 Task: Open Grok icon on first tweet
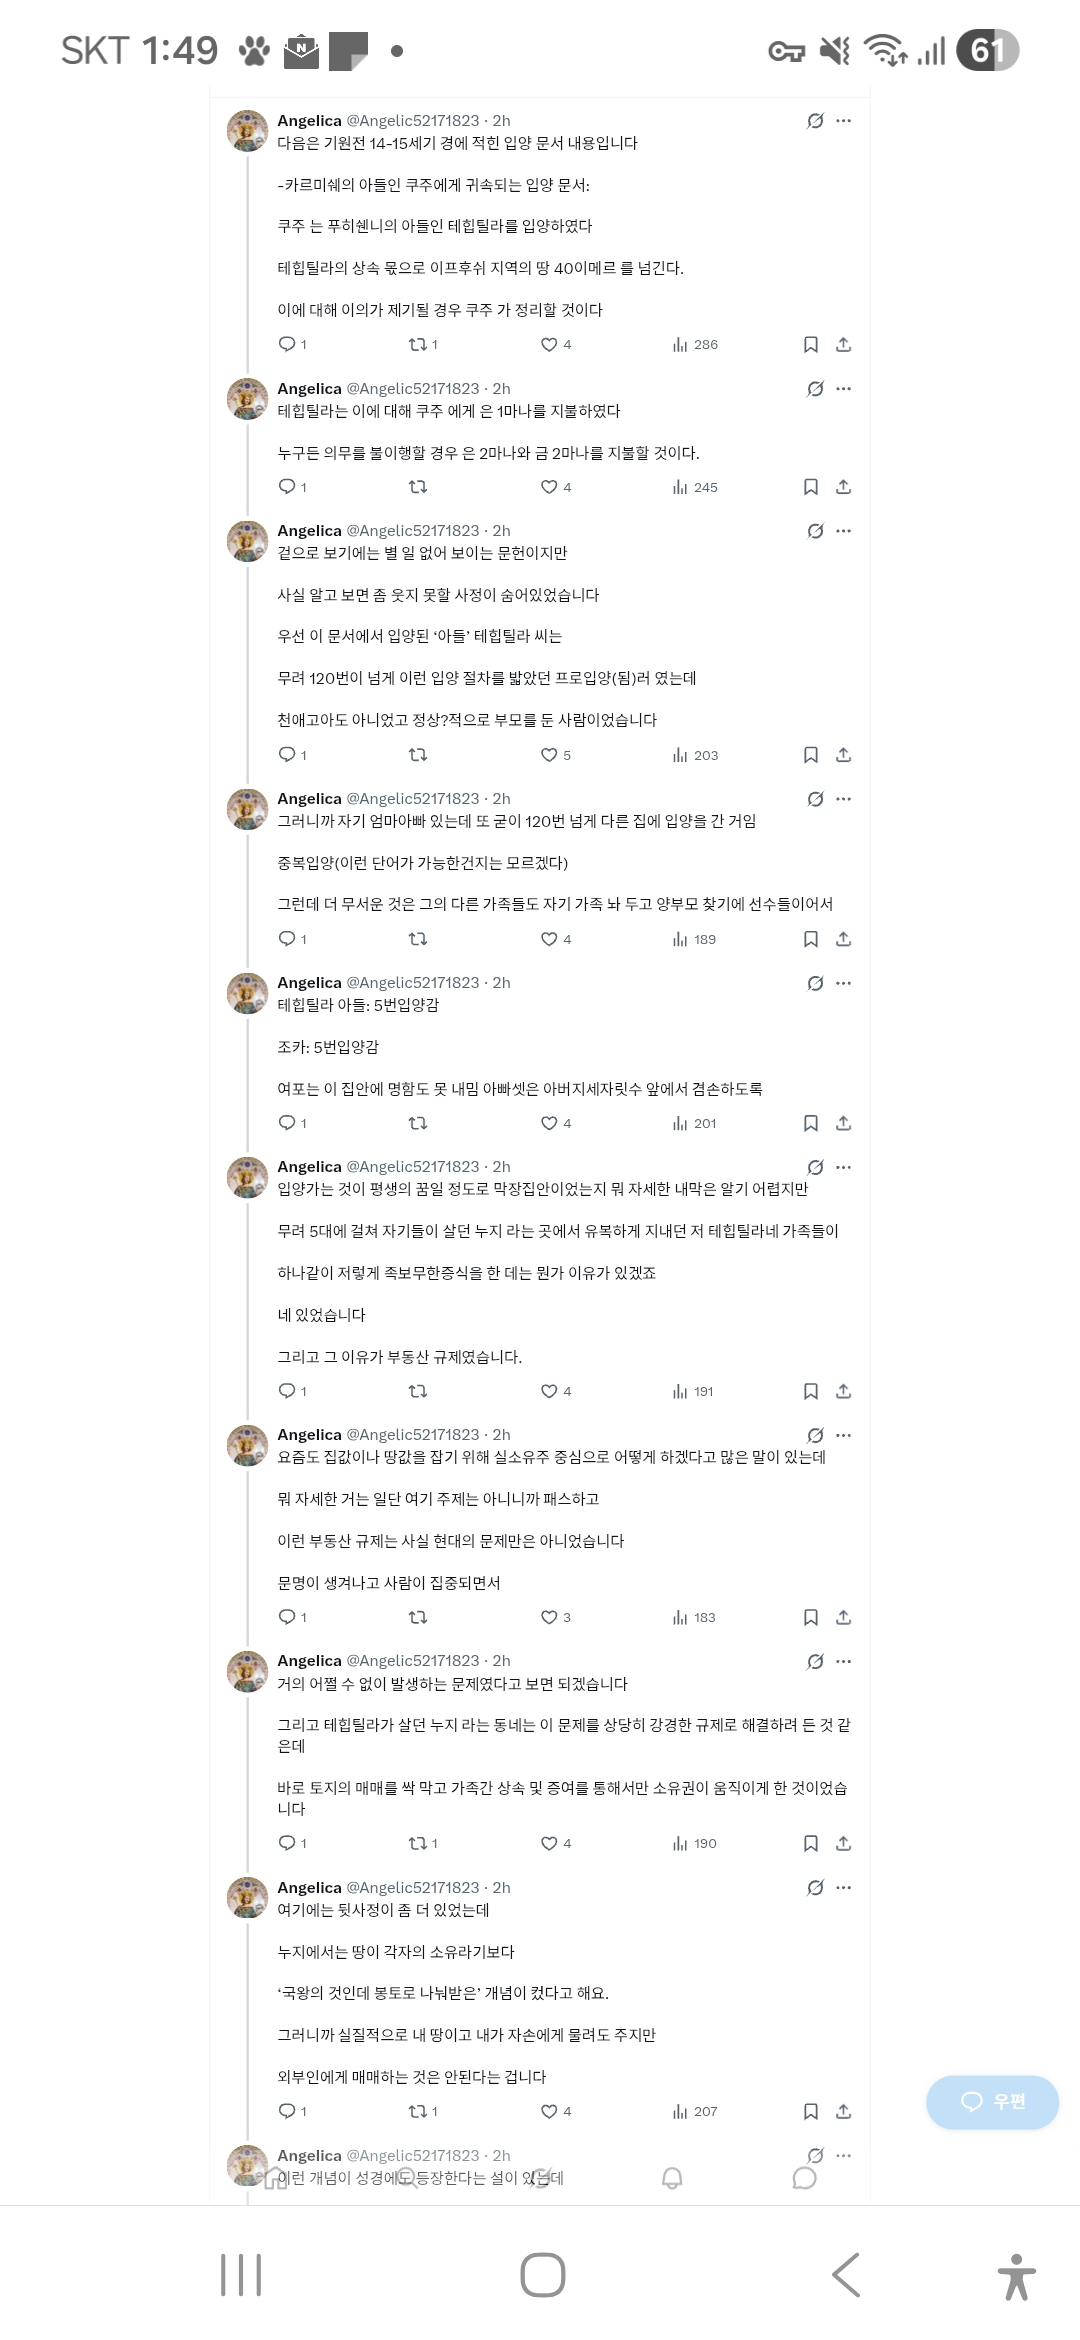pos(815,121)
